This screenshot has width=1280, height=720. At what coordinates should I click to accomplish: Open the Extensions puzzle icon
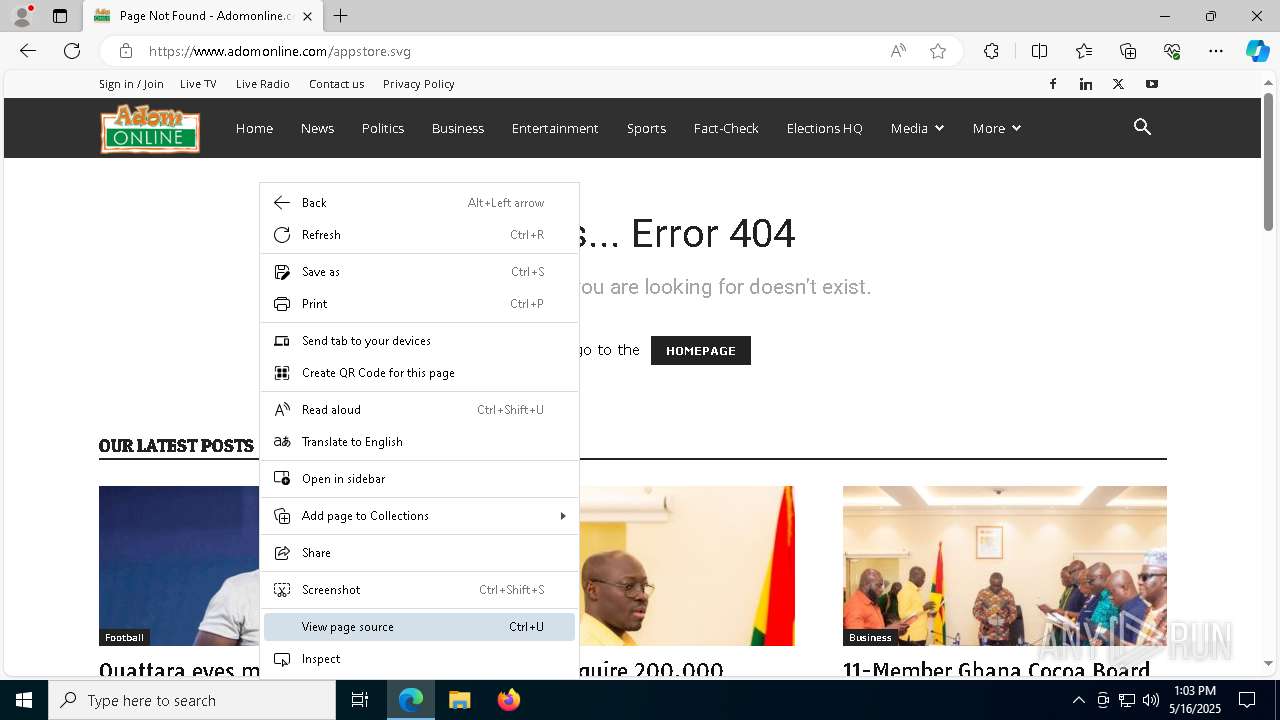coord(991,51)
